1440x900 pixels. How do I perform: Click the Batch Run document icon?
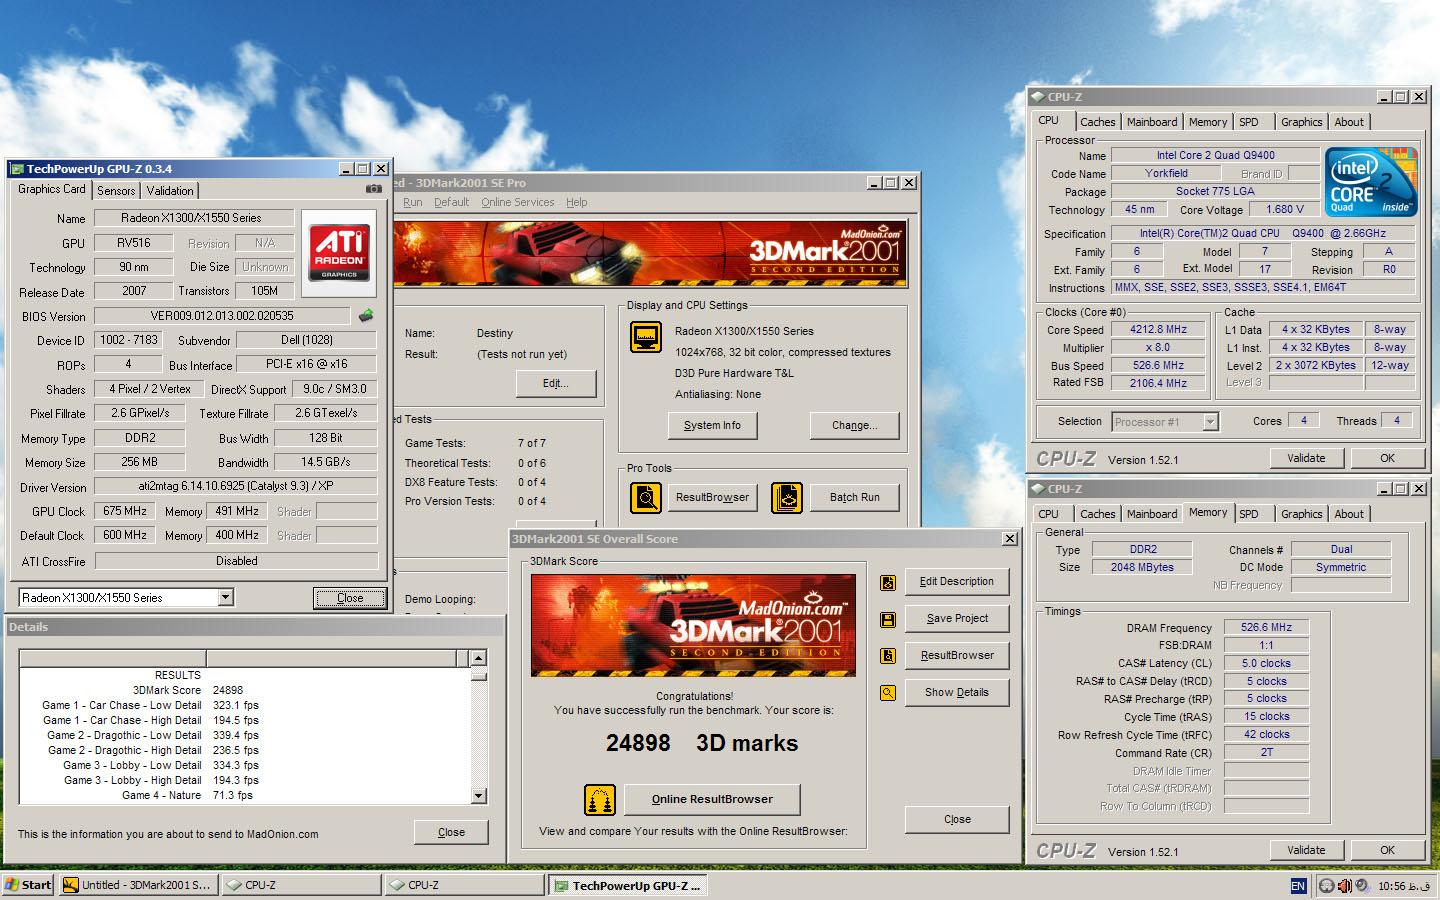click(x=787, y=497)
